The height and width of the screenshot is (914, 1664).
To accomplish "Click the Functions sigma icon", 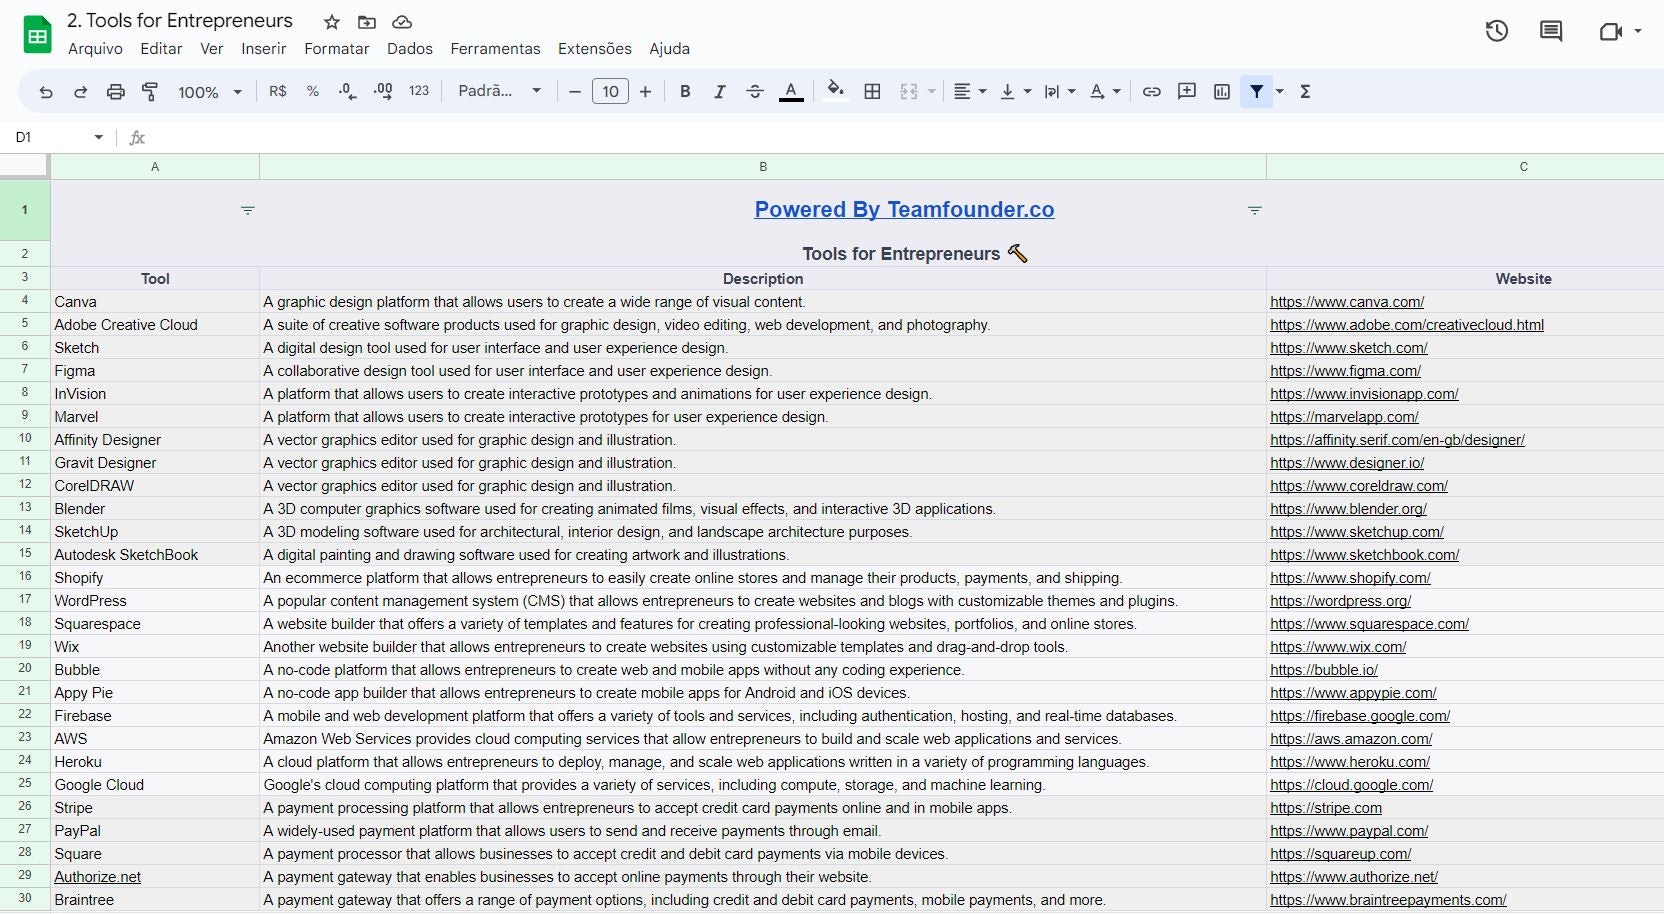I will (1305, 92).
